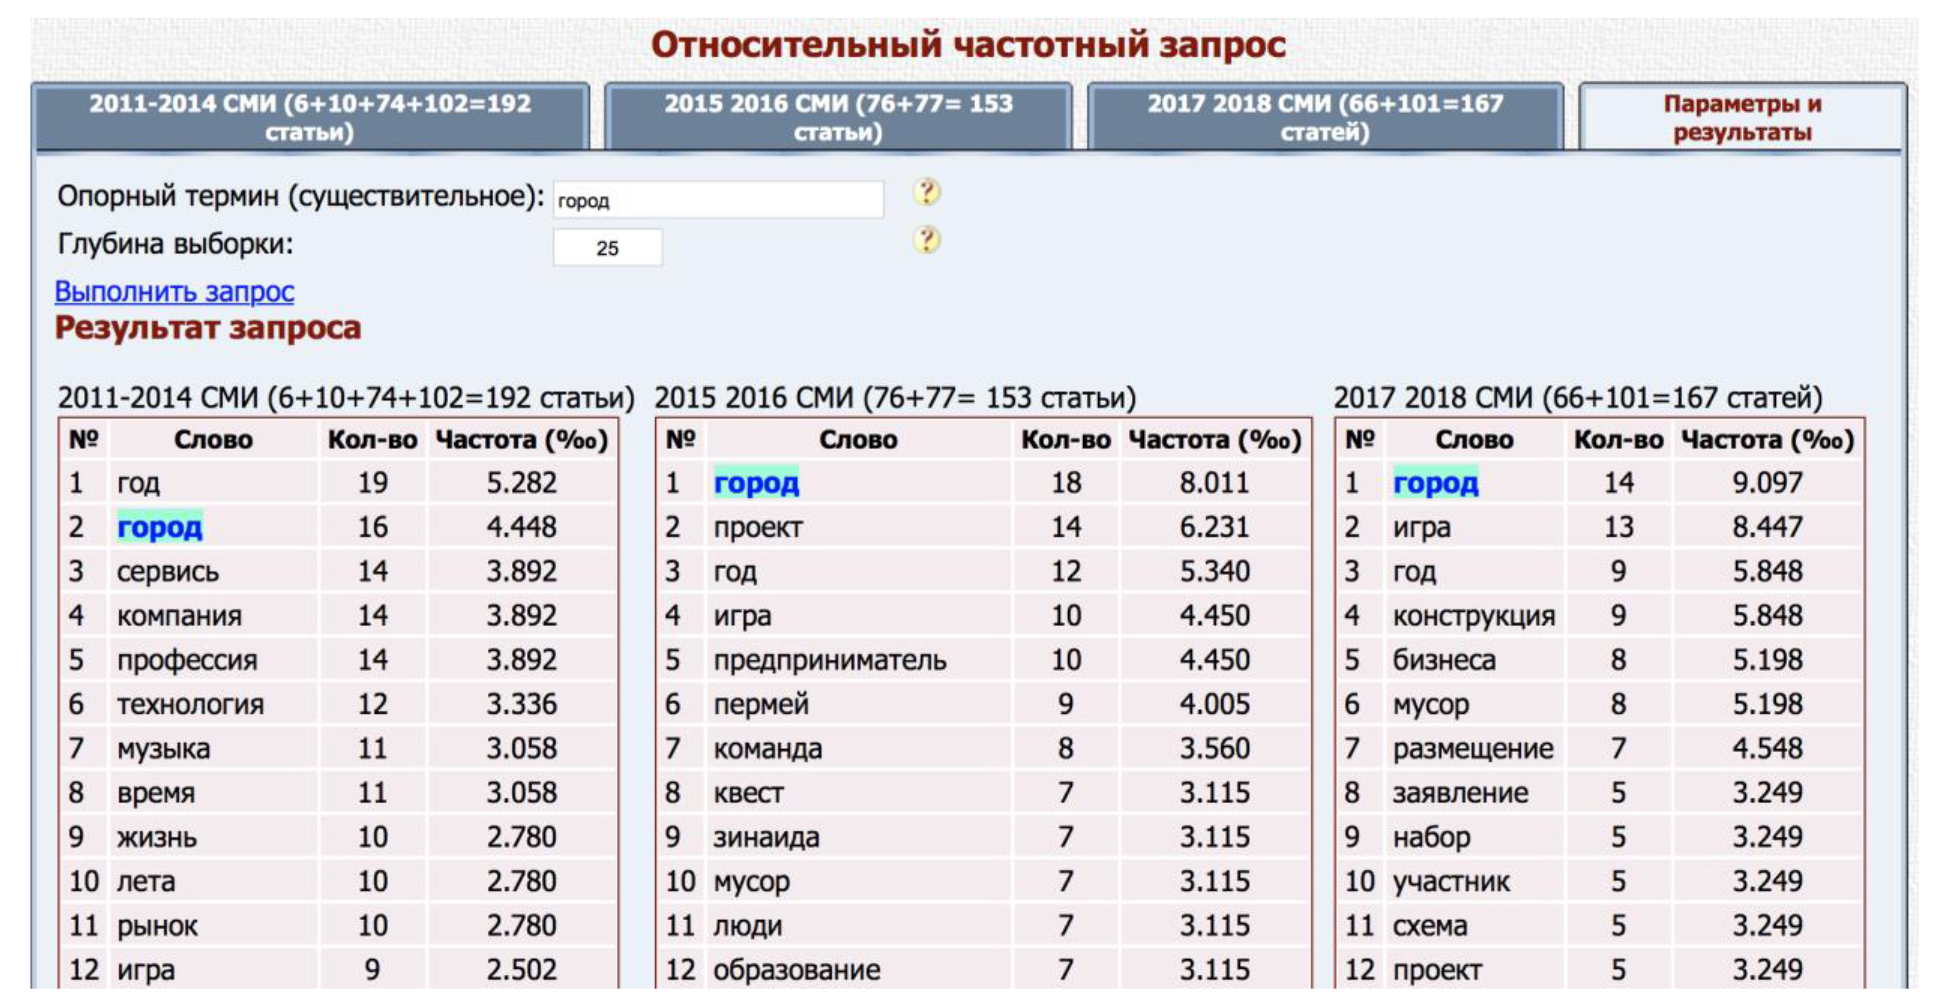
Task: Click help icon beside Опорный термин field
Action: 926,192
